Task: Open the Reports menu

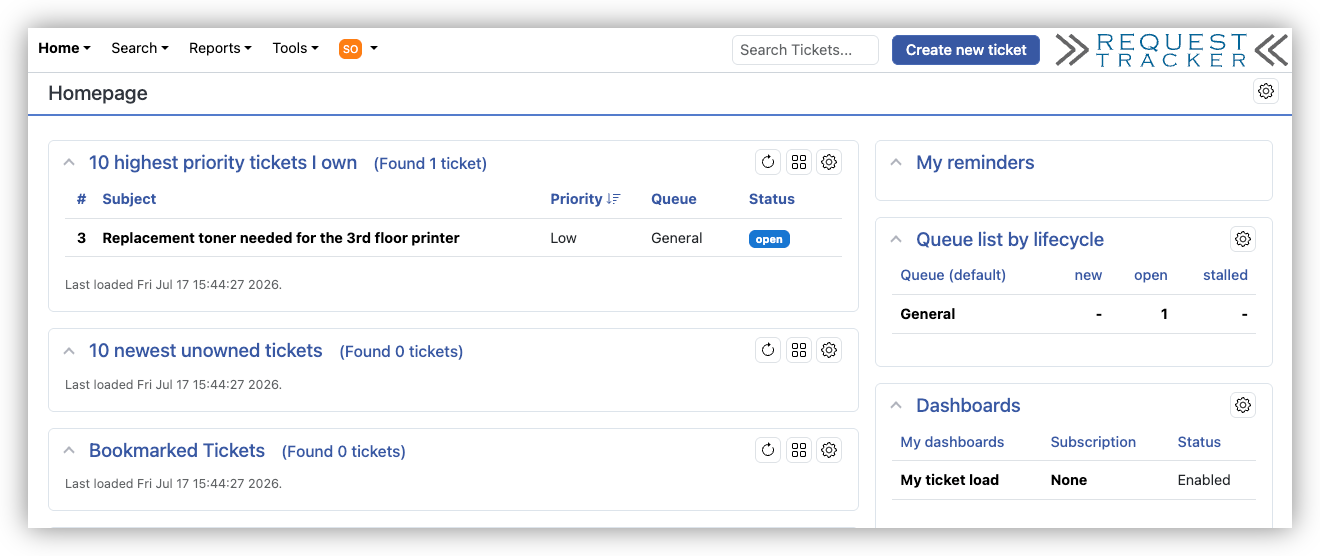Action: [x=220, y=48]
